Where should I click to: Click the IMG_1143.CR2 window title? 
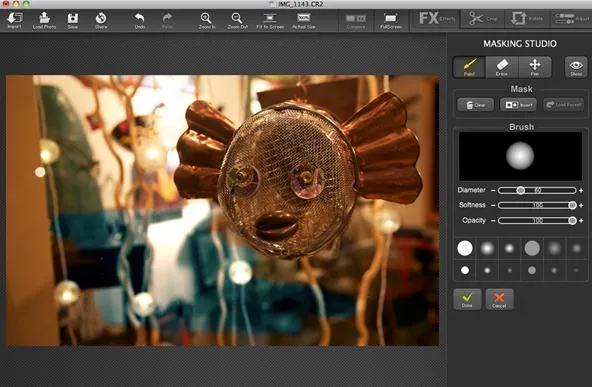pos(301,4)
